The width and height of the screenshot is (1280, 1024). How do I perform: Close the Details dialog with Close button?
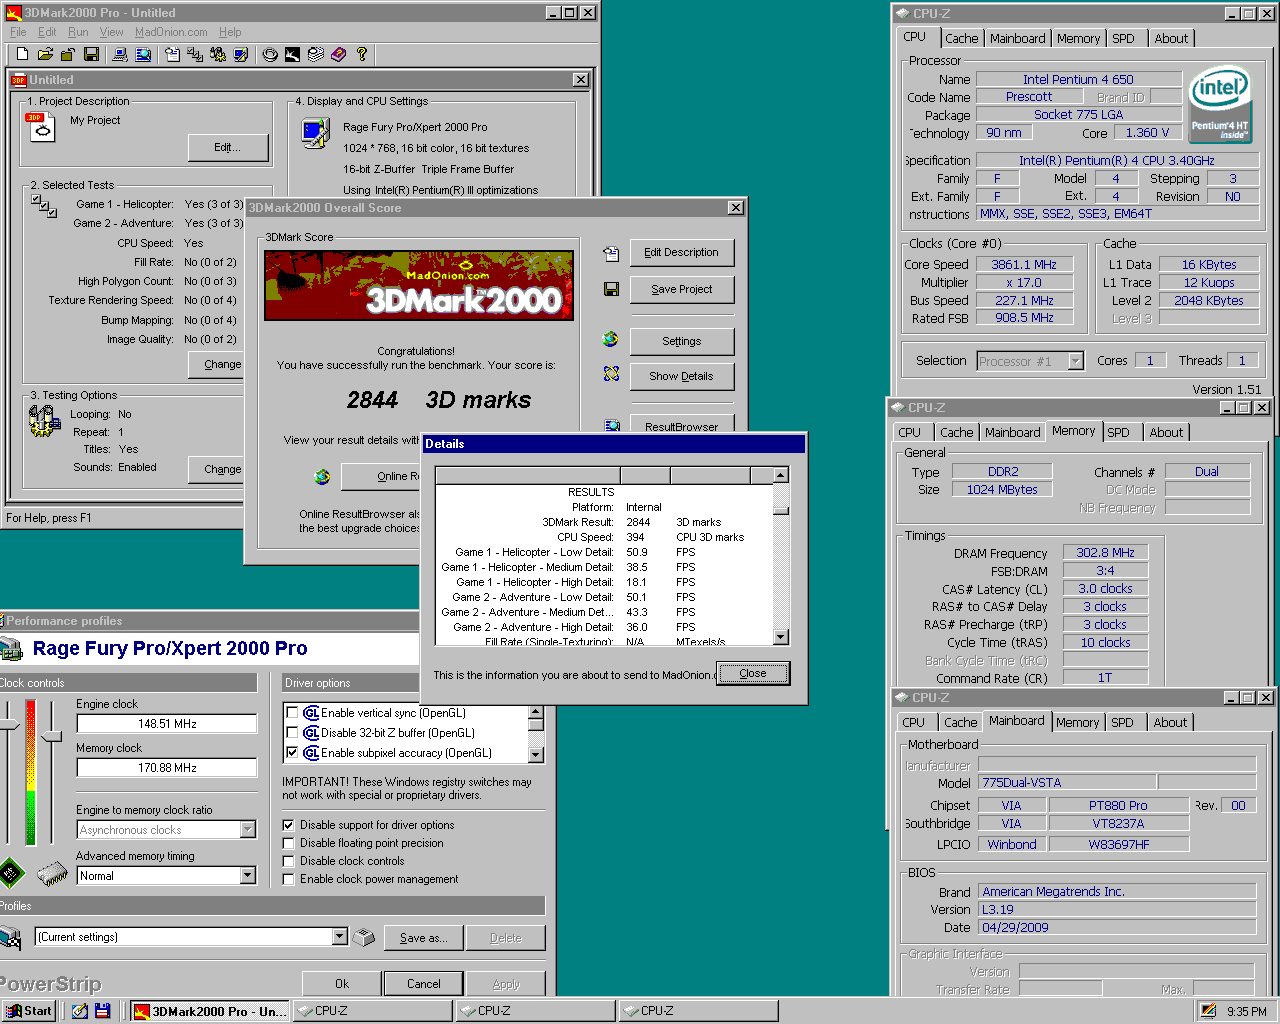753,674
